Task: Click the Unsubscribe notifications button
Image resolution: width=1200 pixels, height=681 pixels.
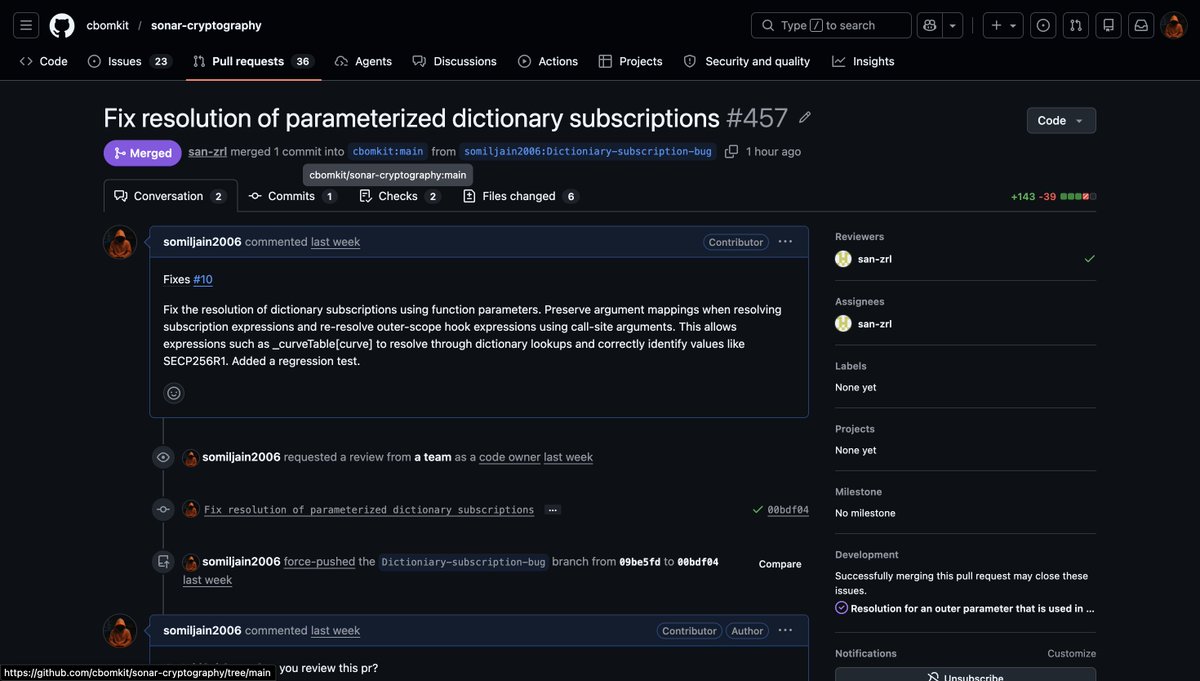Action: pyautogui.click(x=965, y=677)
